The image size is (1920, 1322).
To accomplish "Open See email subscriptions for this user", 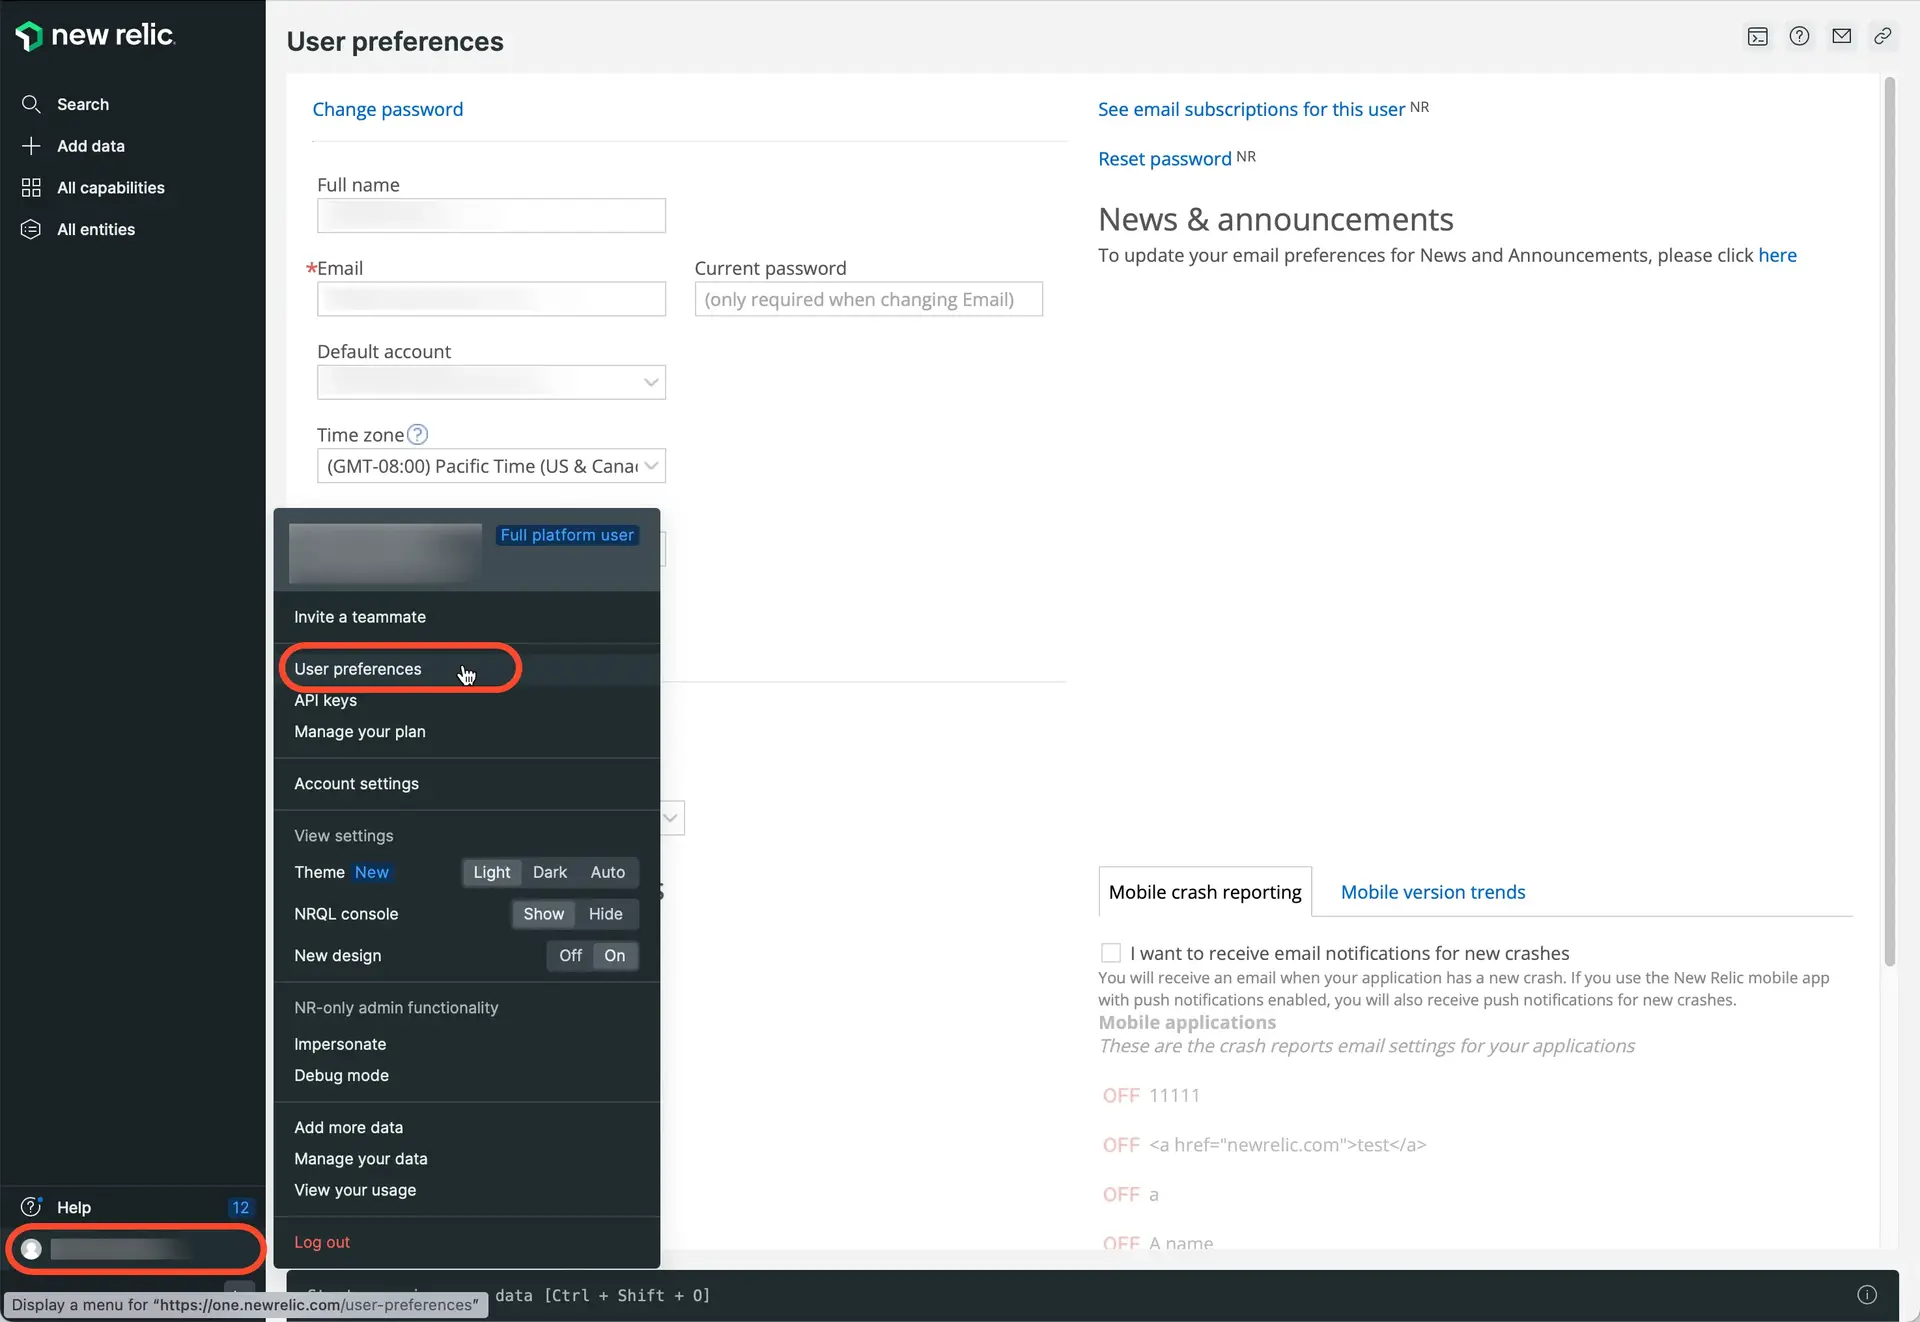I will (x=1252, y=109).
